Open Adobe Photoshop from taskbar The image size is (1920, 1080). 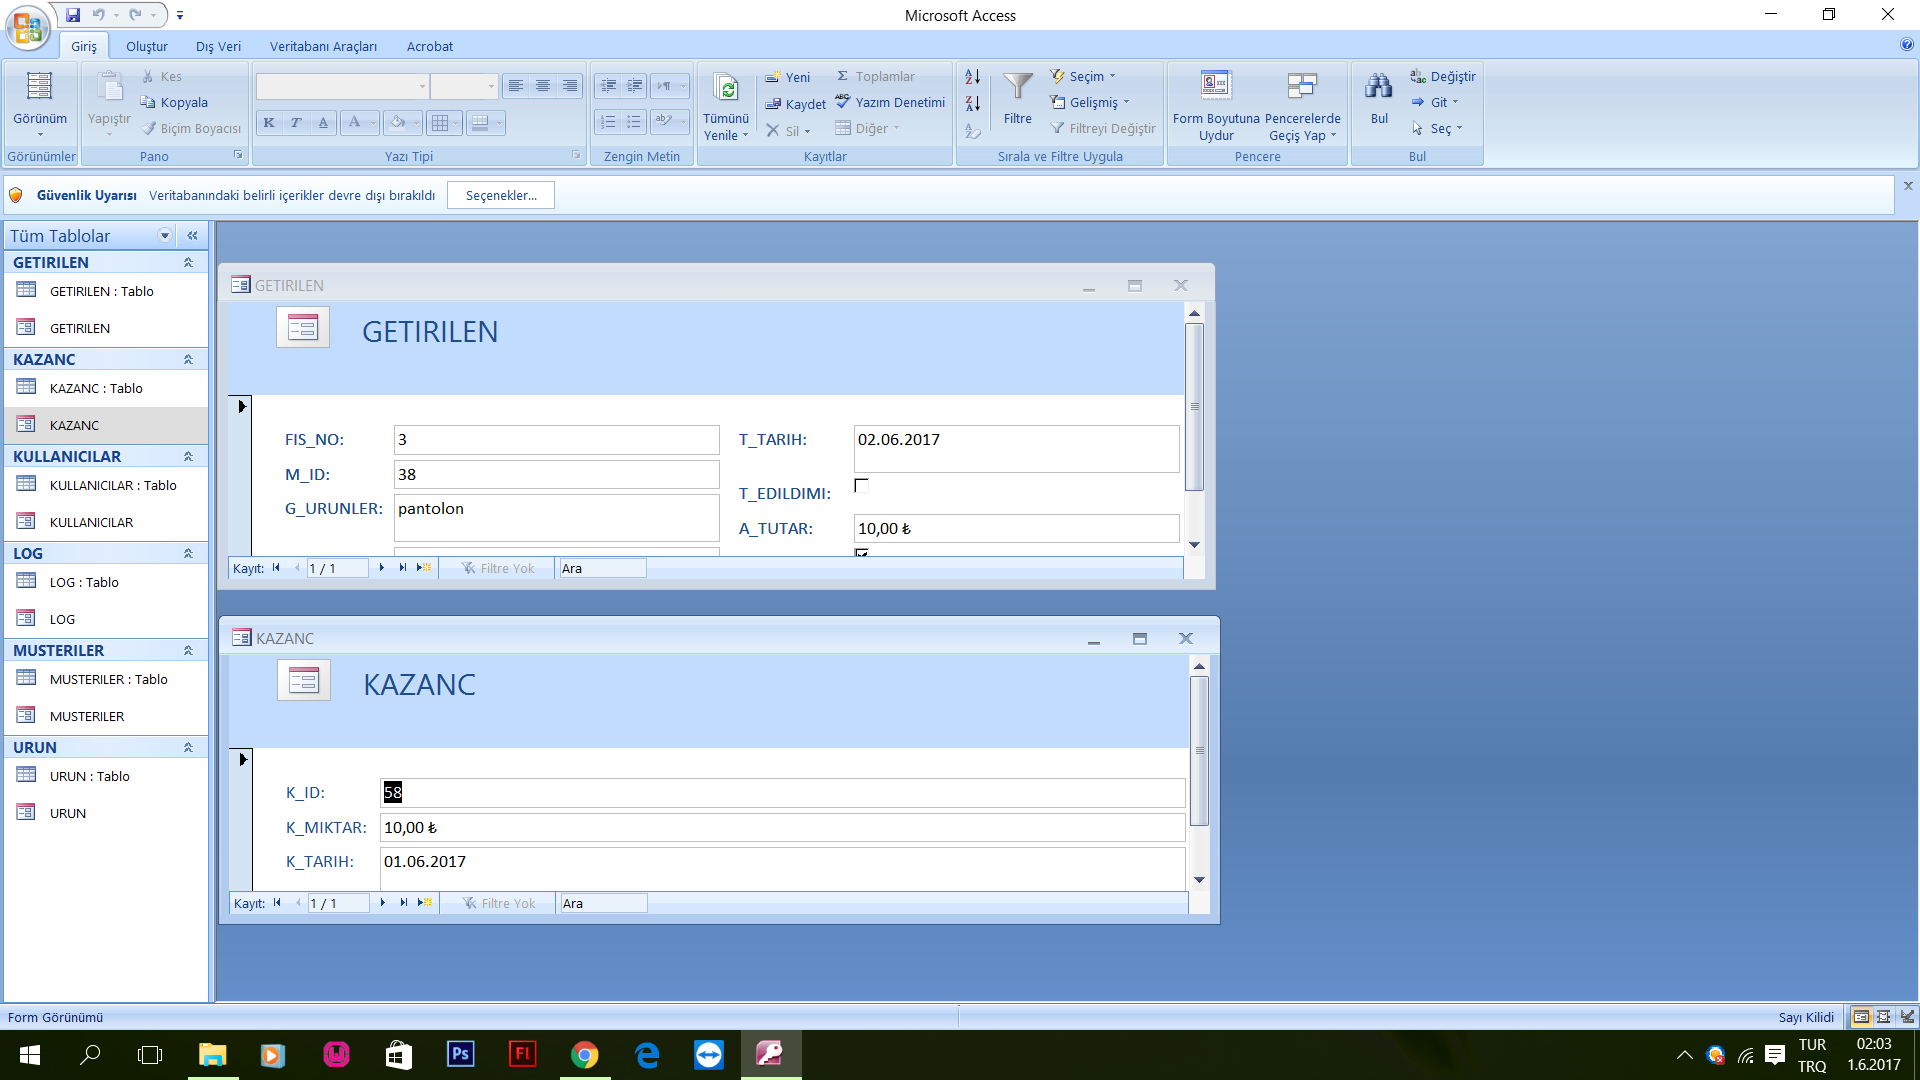[460, 1054]
